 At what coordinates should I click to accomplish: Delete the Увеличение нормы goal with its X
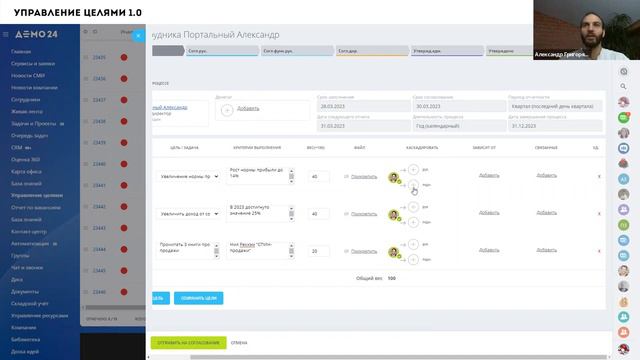click(599, 177)
